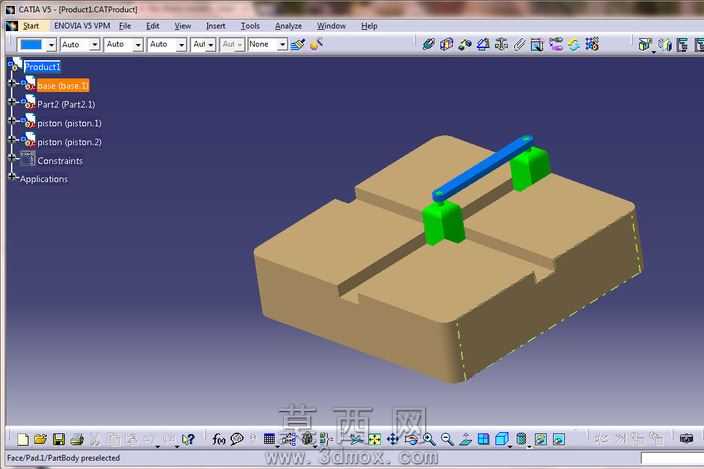Open the Formula f(x) tool
Screen dimensions: 704x469
click(219, 439)
